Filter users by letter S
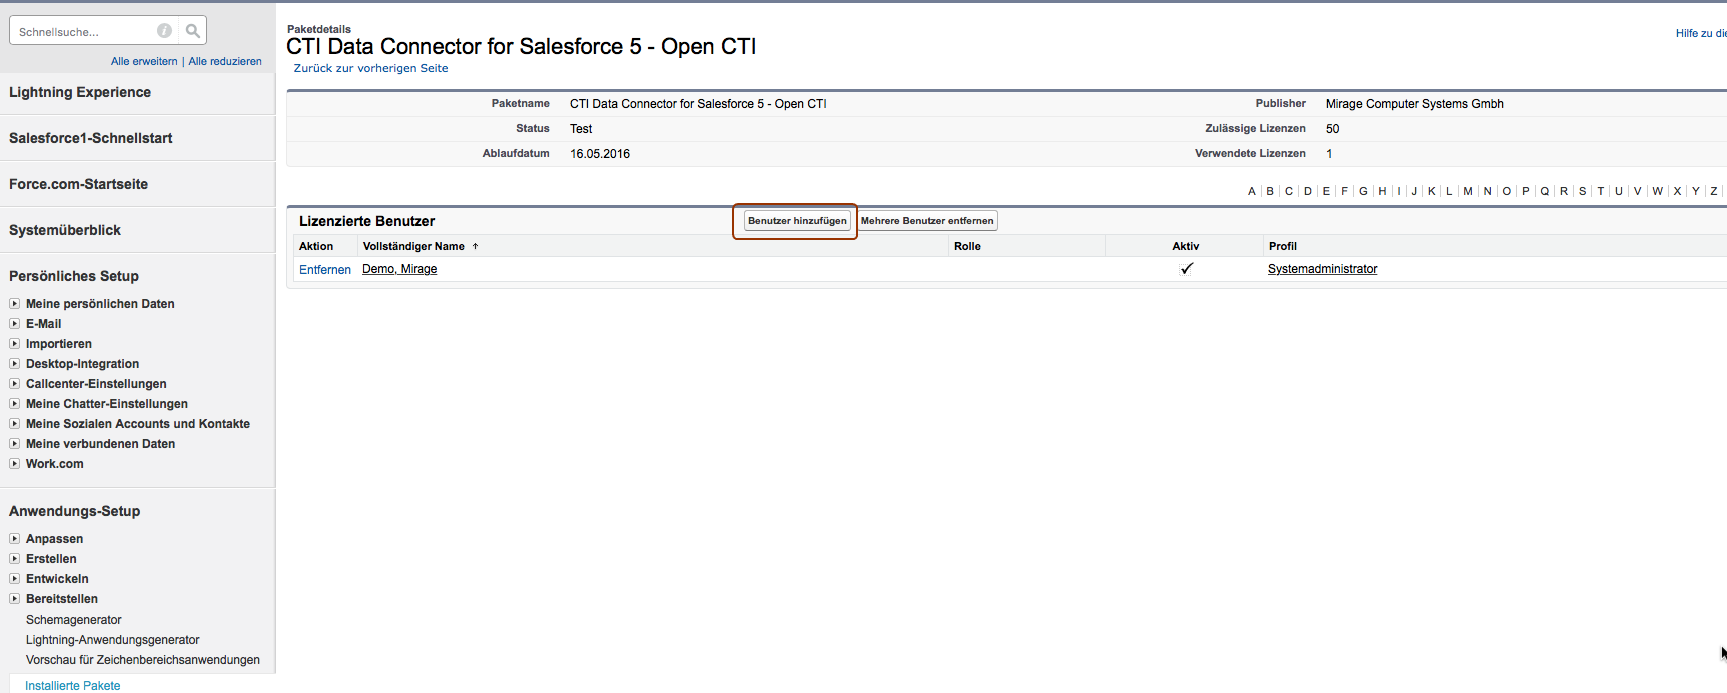Viewport: 1727px width, 693px height. click(1583, 191)
